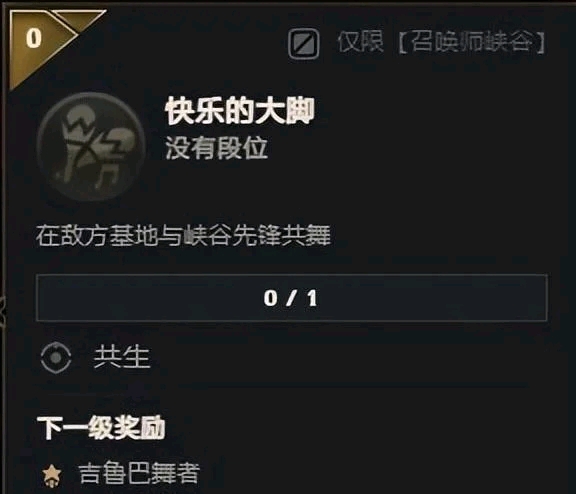576x494 pixels.
Task: Select the 快乐的大脚 challenge title
Action: coord(240,111)
